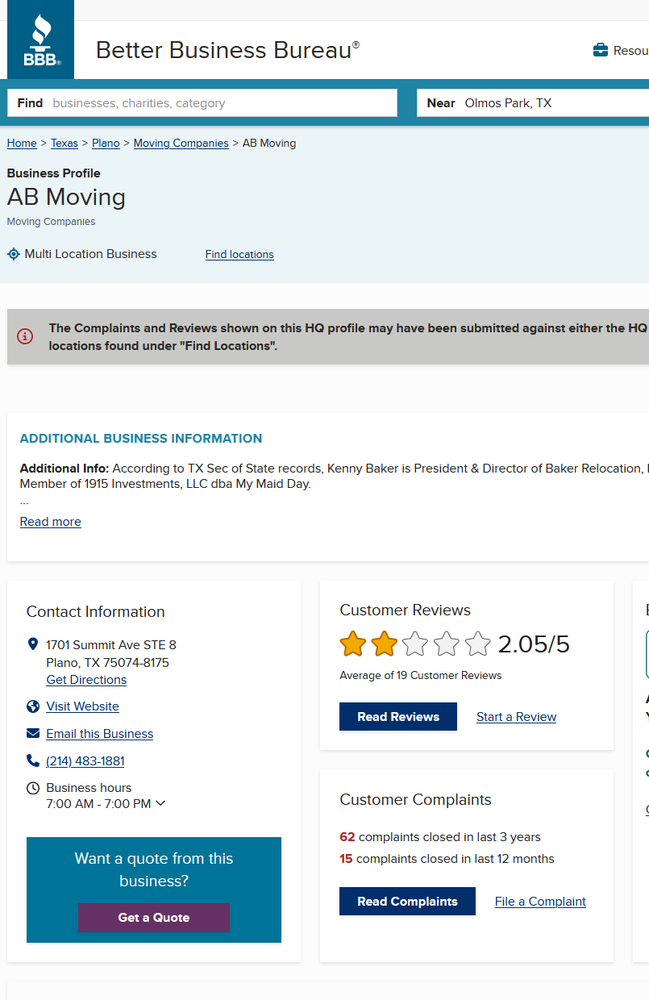Call the (214) 483-1881 phone link
This screenshot has width=649, height=1000.
coord(85,761)
